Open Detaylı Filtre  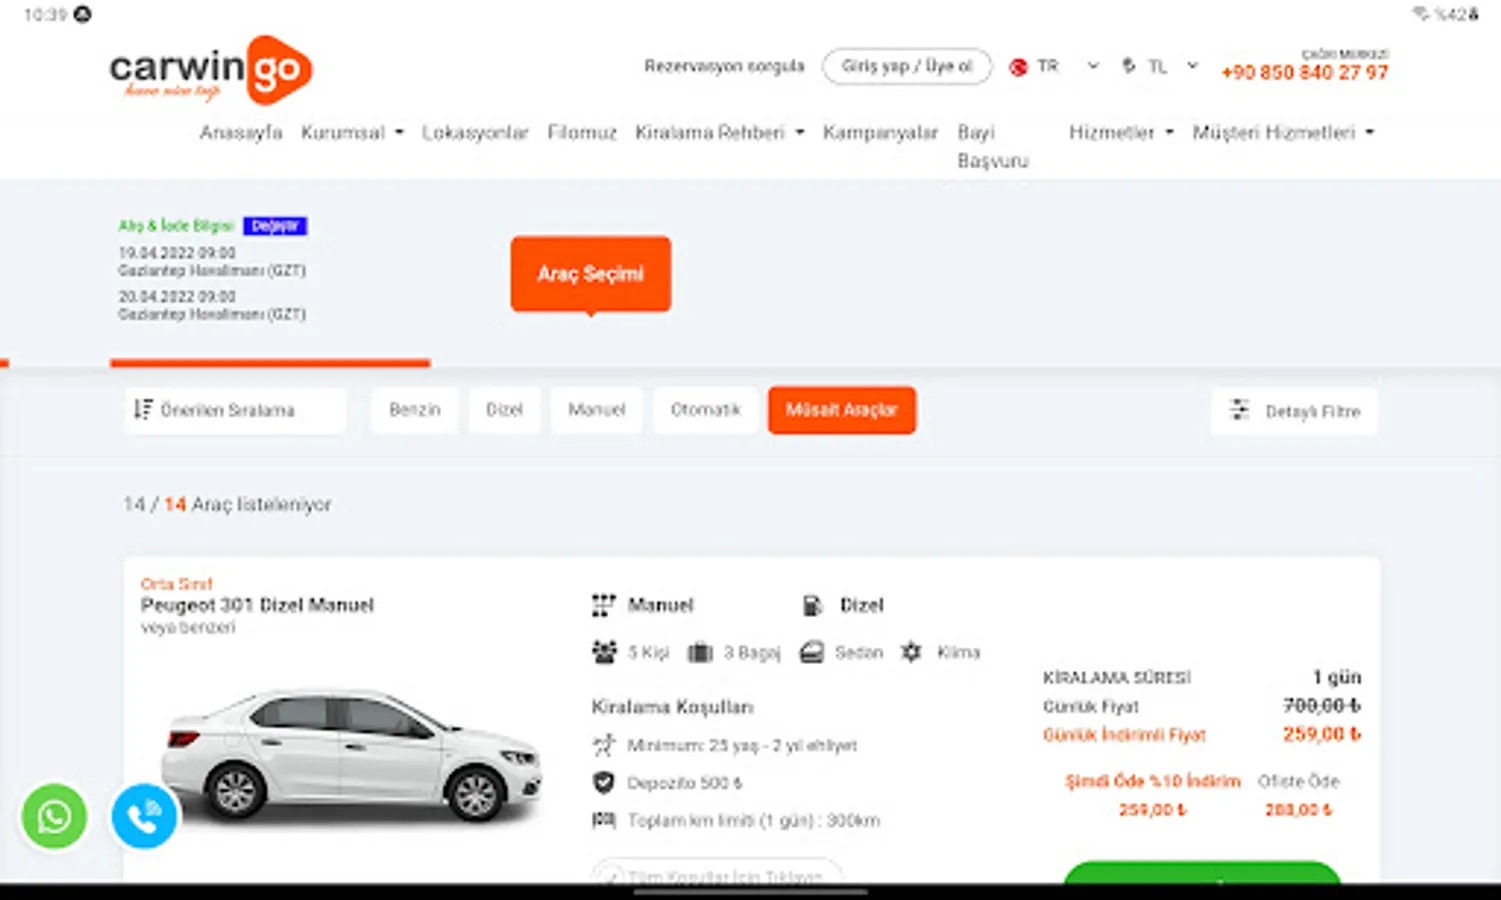pyautogui.click(x=1294, y=411)
